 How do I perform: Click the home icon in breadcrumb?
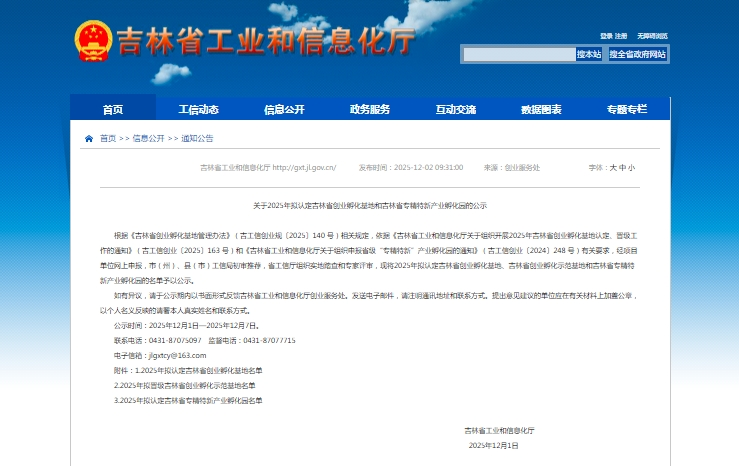(89, 139)
